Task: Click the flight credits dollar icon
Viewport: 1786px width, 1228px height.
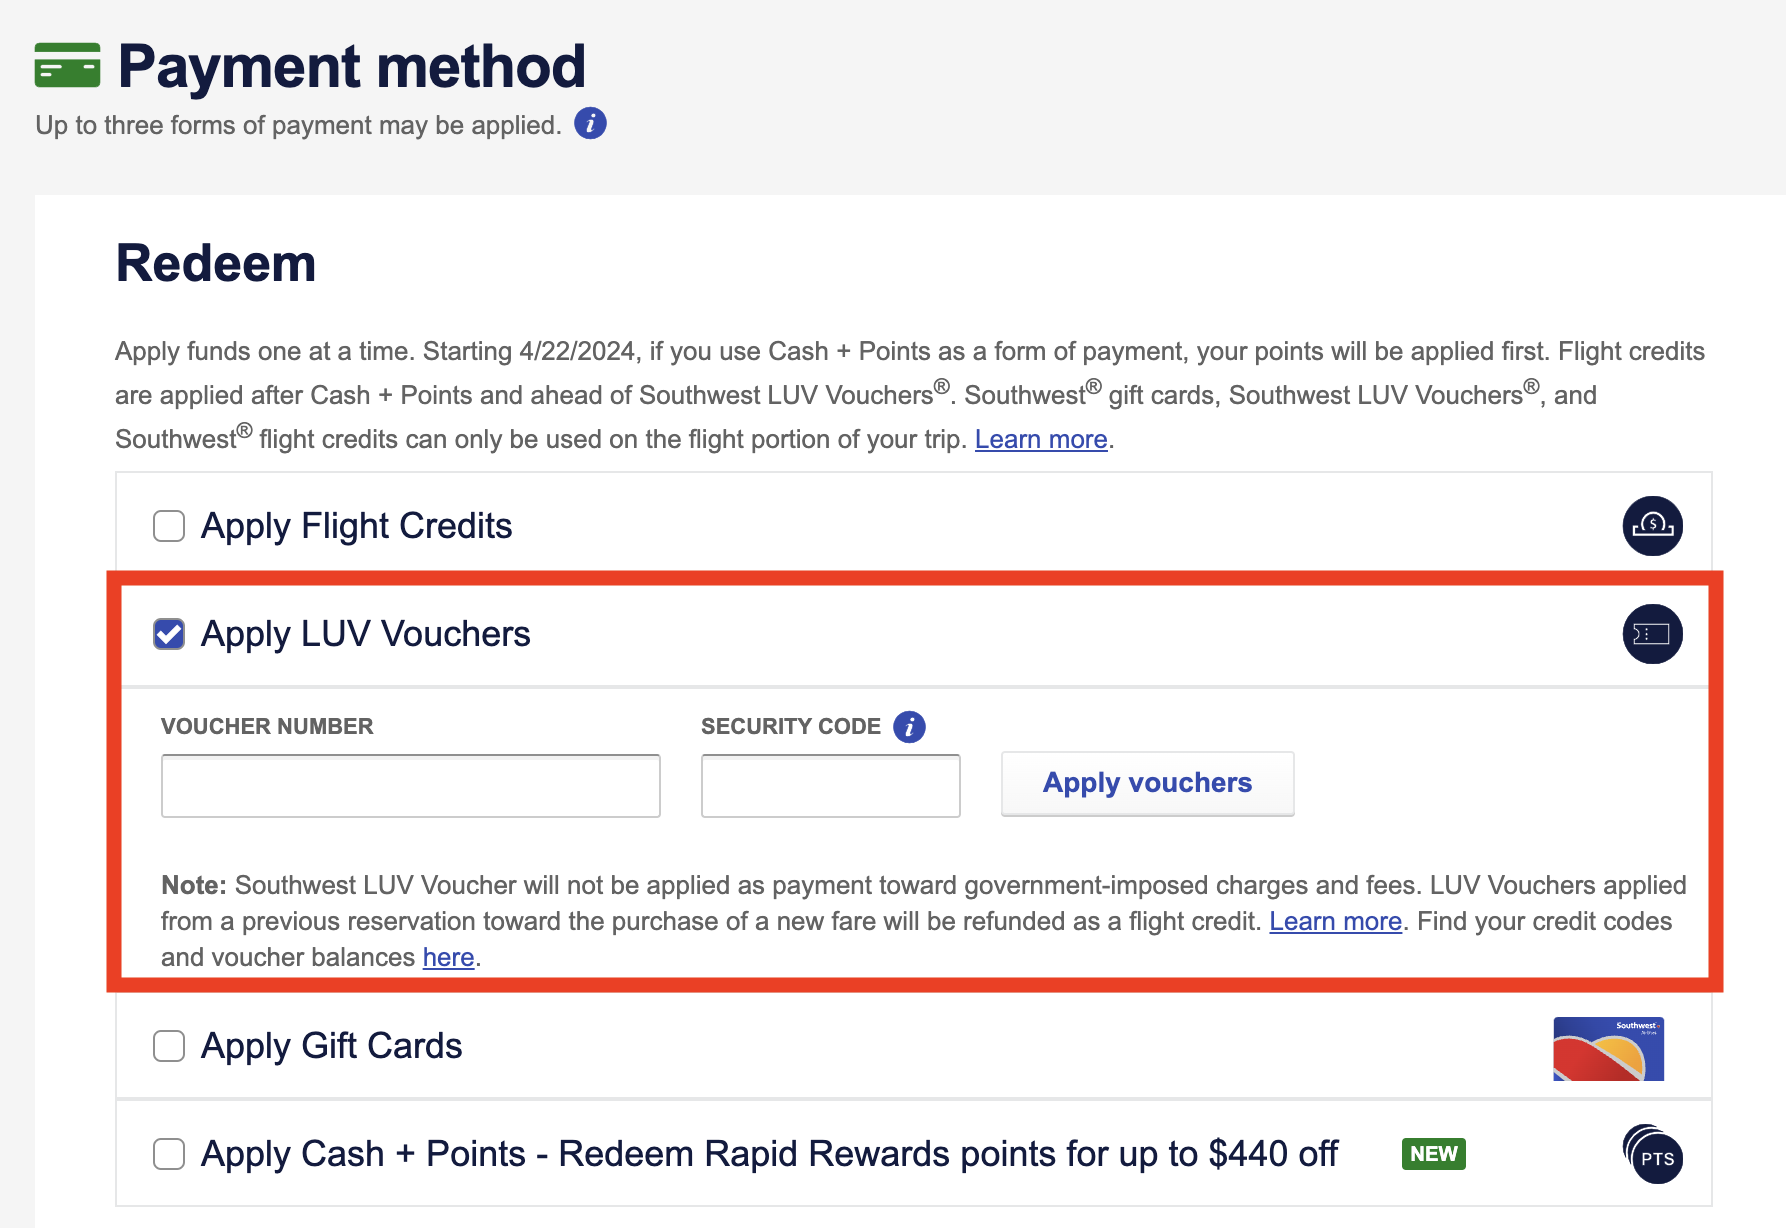Action: (1652, 526)
